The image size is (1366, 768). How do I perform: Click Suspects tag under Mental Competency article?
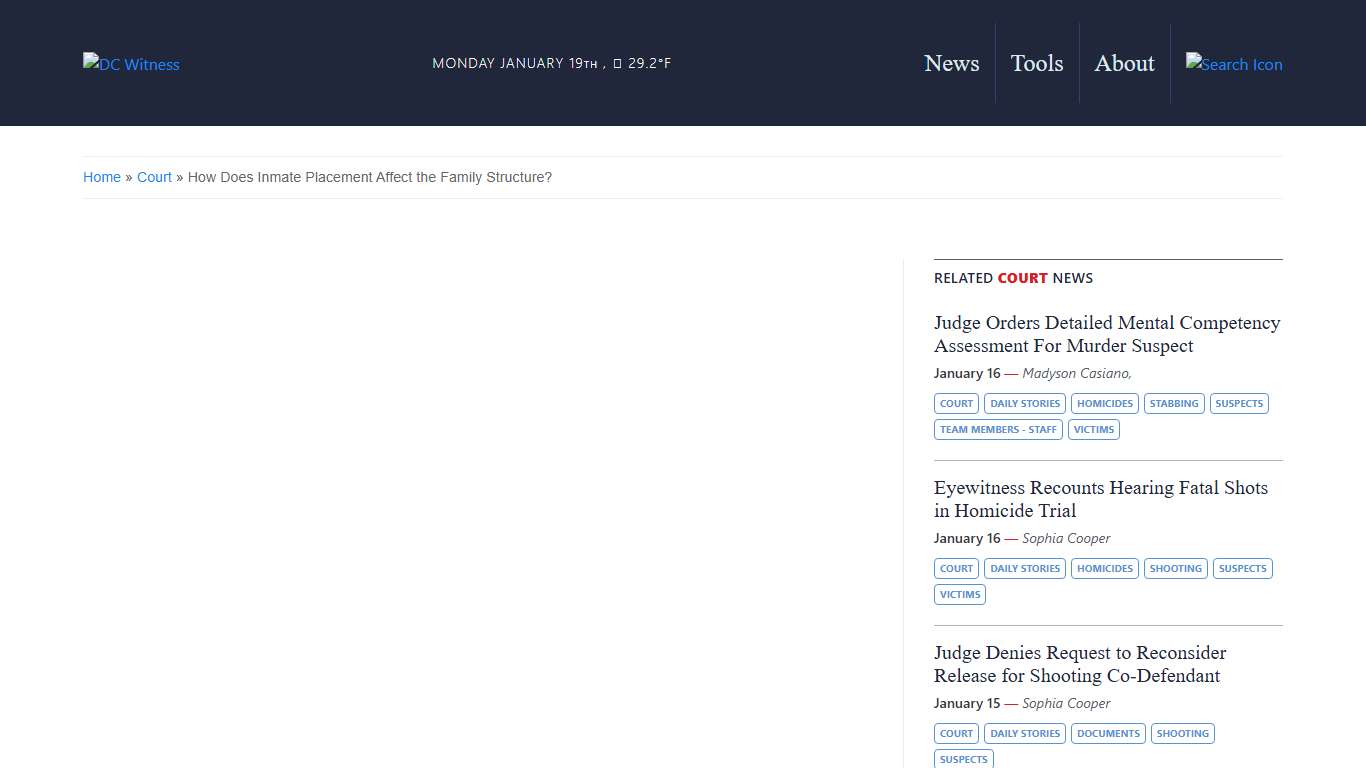(1239, 404)
